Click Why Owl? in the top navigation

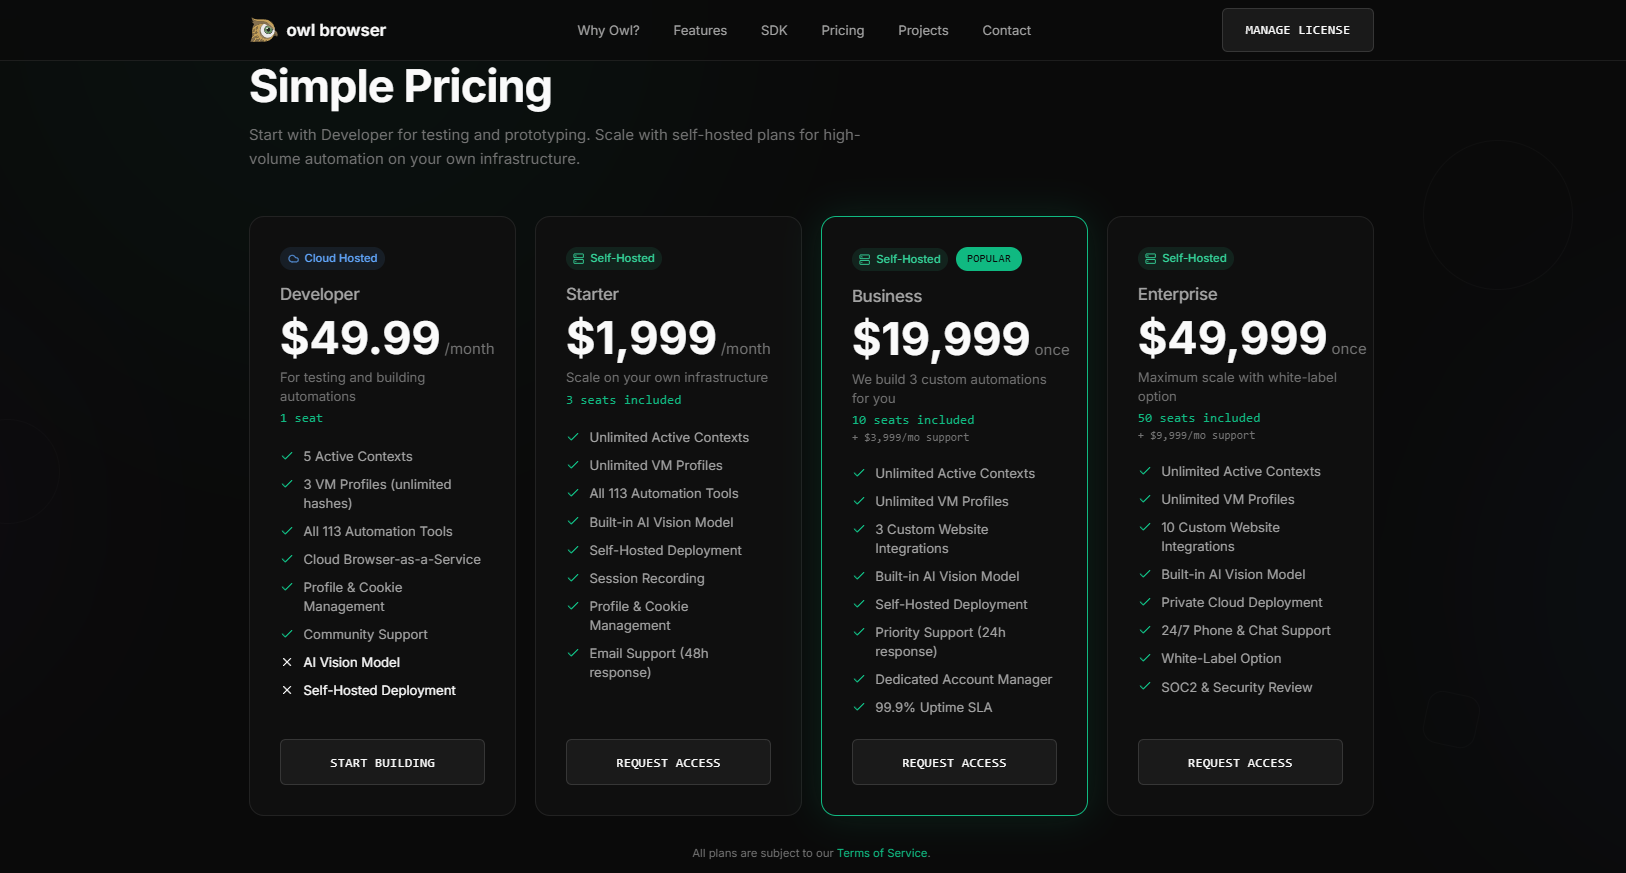point(608,30)
